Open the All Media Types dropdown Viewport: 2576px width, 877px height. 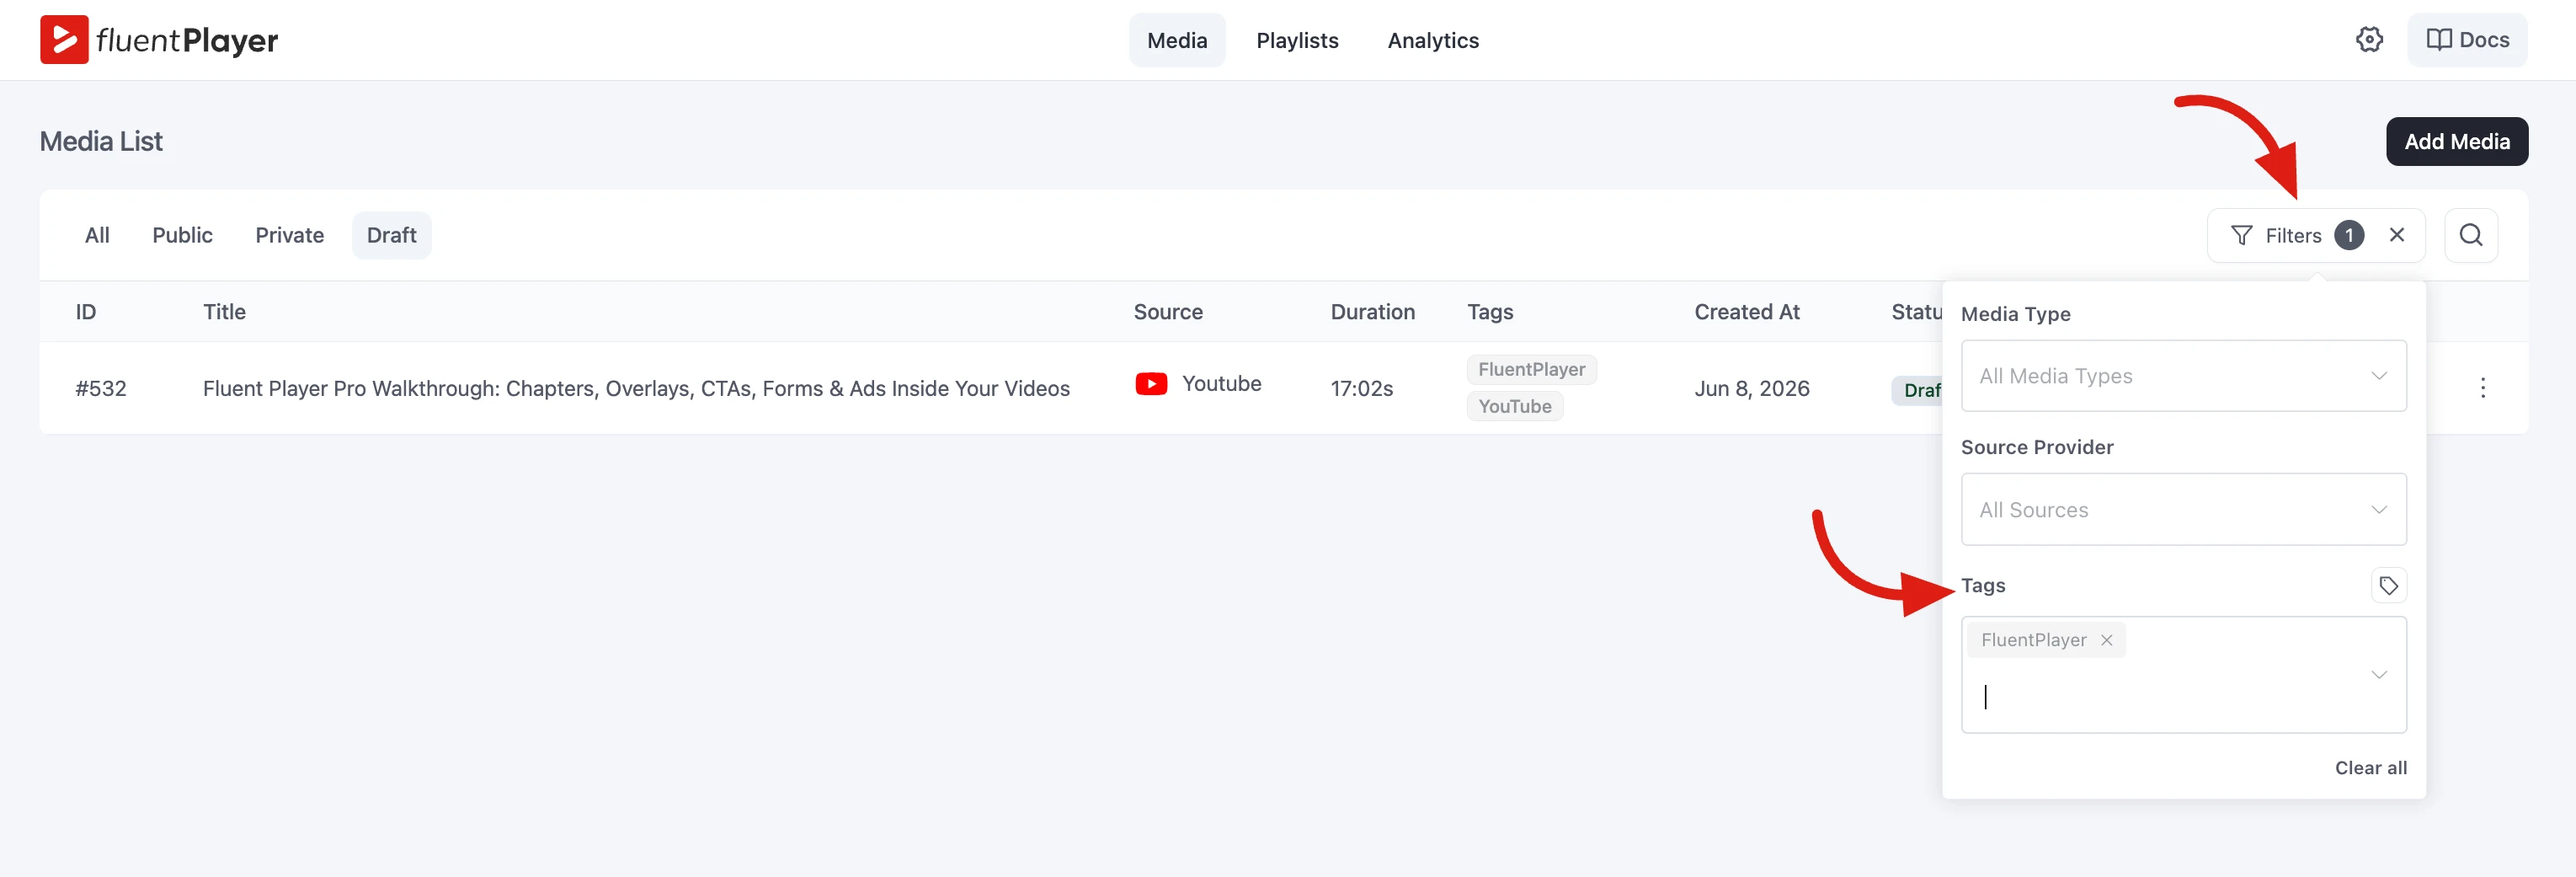pos(2183,376)
